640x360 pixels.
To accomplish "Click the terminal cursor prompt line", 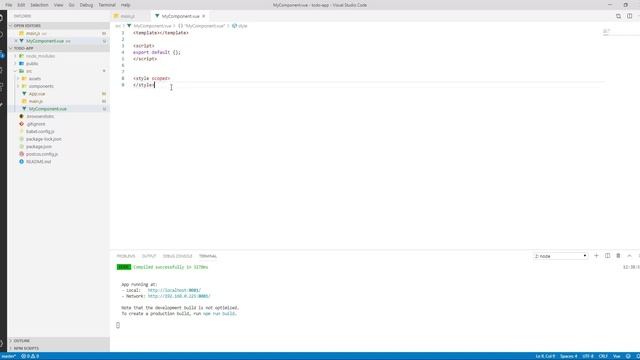I will tap(118, 325).
